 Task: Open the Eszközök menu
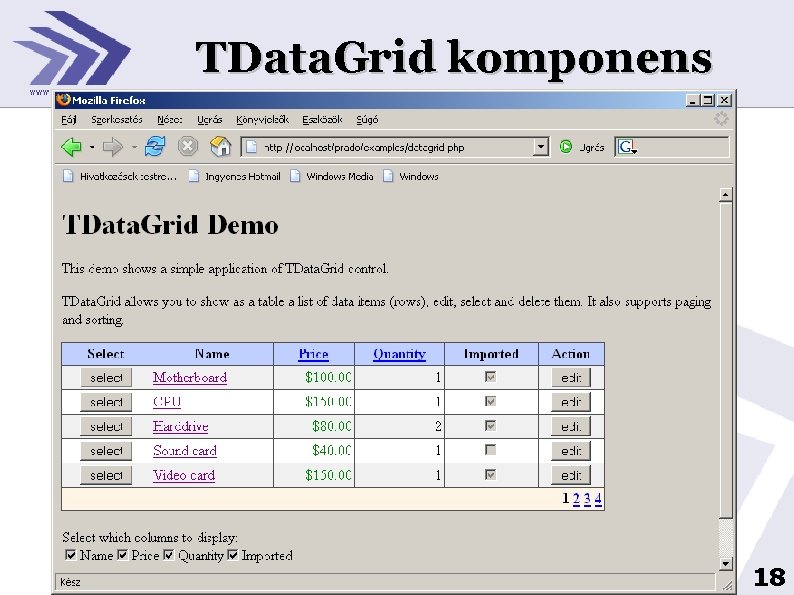click(322, 120)
